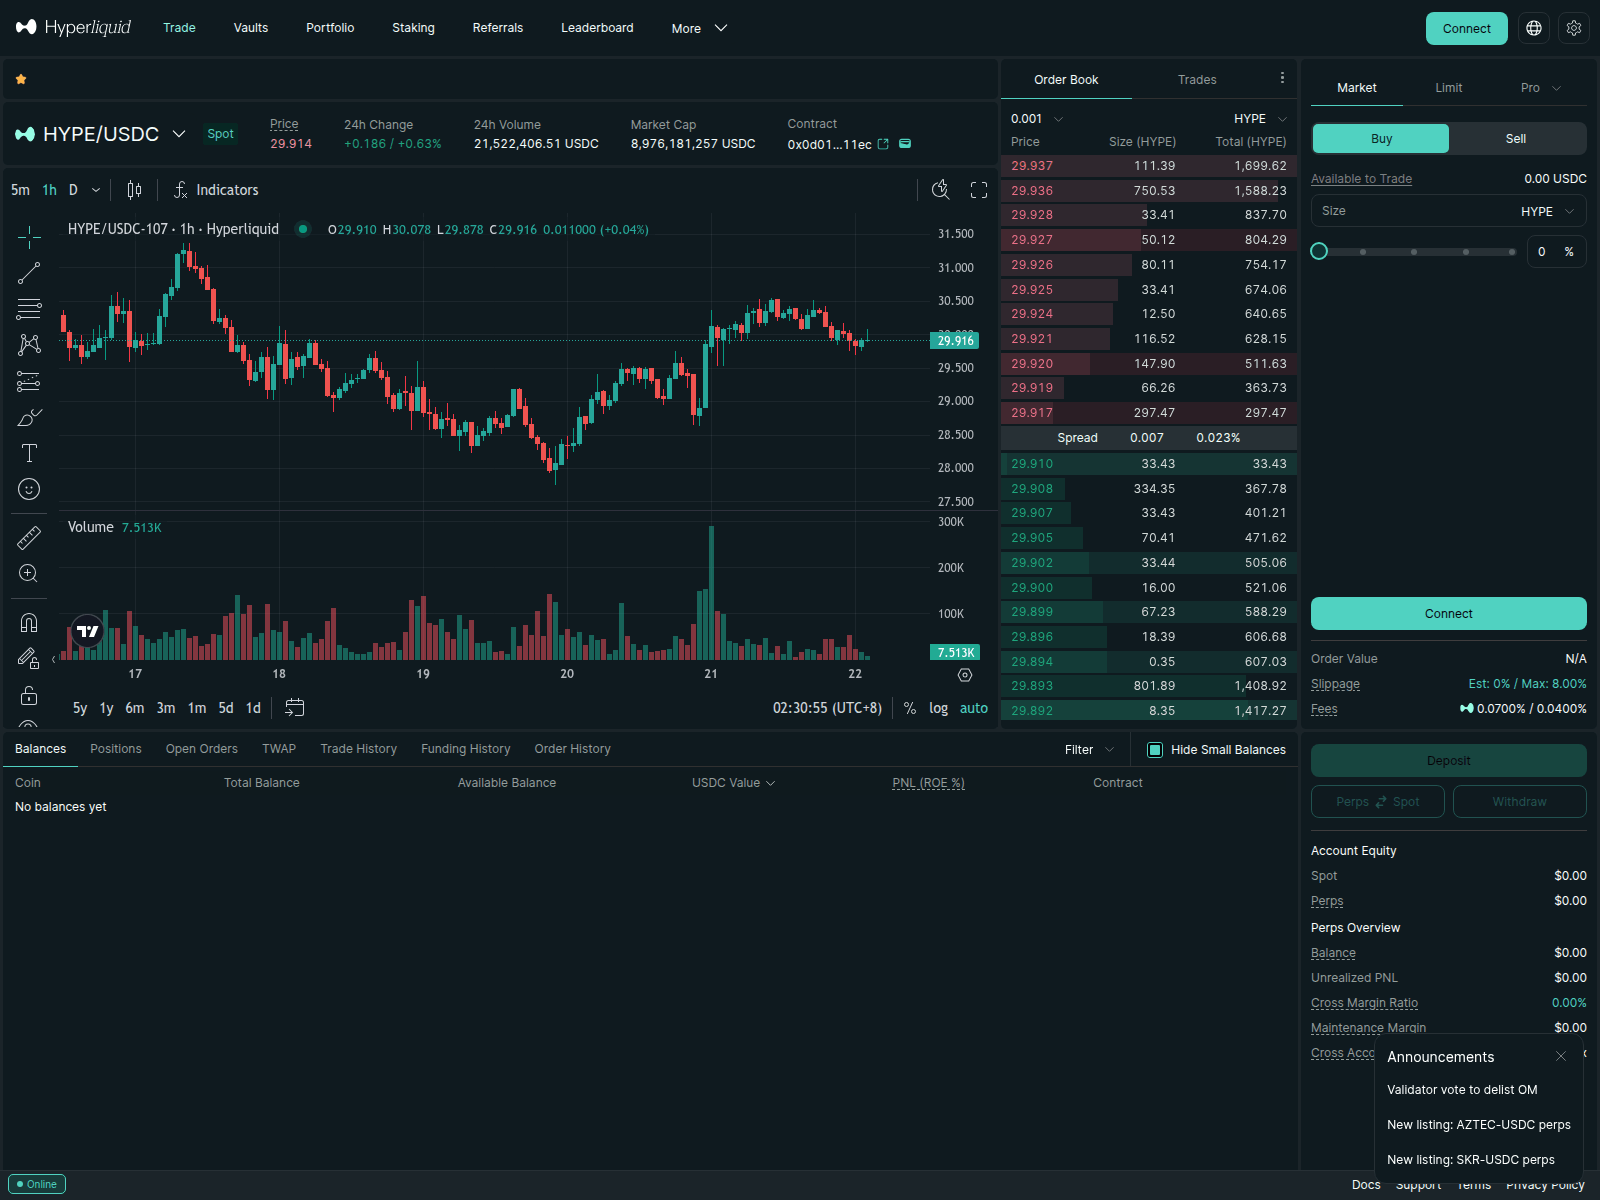
Task: Enter fullscreen chart mode
Action: click(979, 190)
